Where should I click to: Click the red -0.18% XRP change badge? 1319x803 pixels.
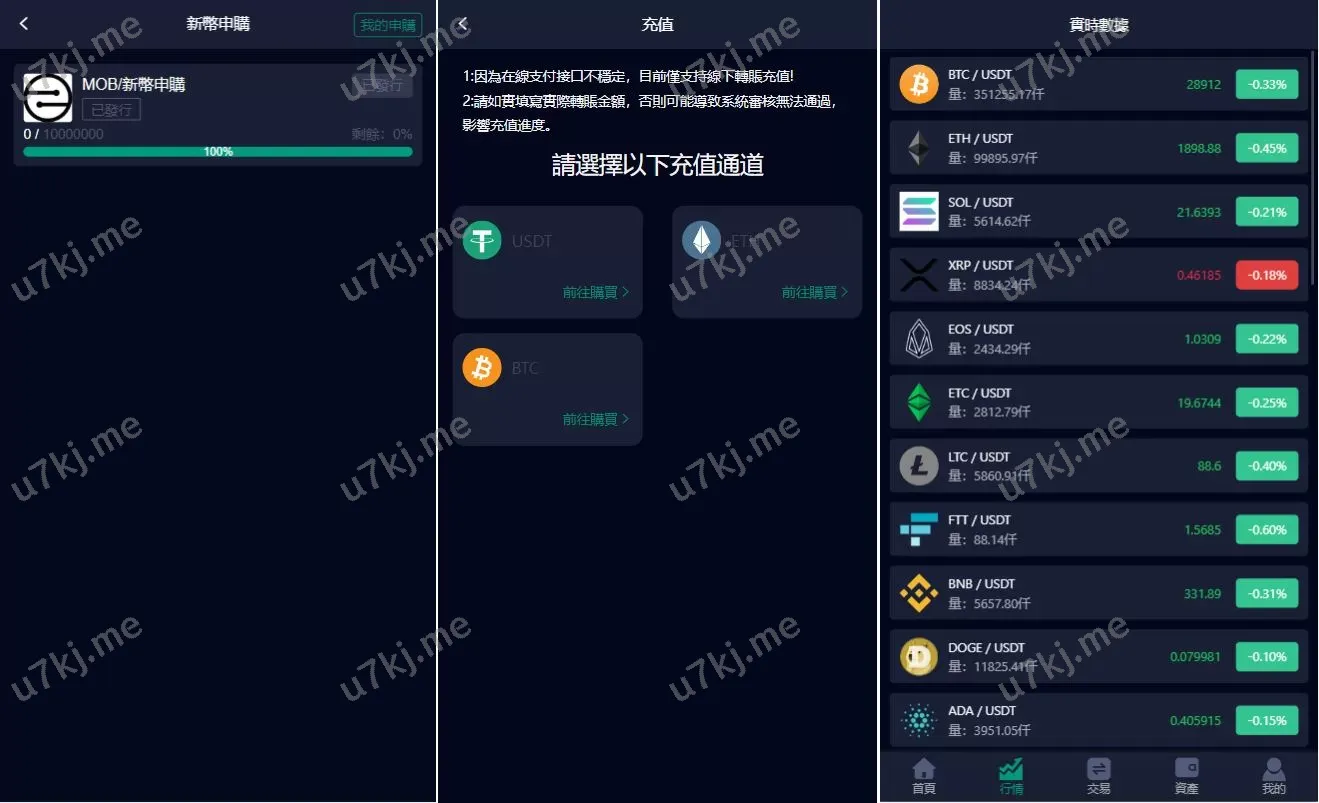point(1267,275)
